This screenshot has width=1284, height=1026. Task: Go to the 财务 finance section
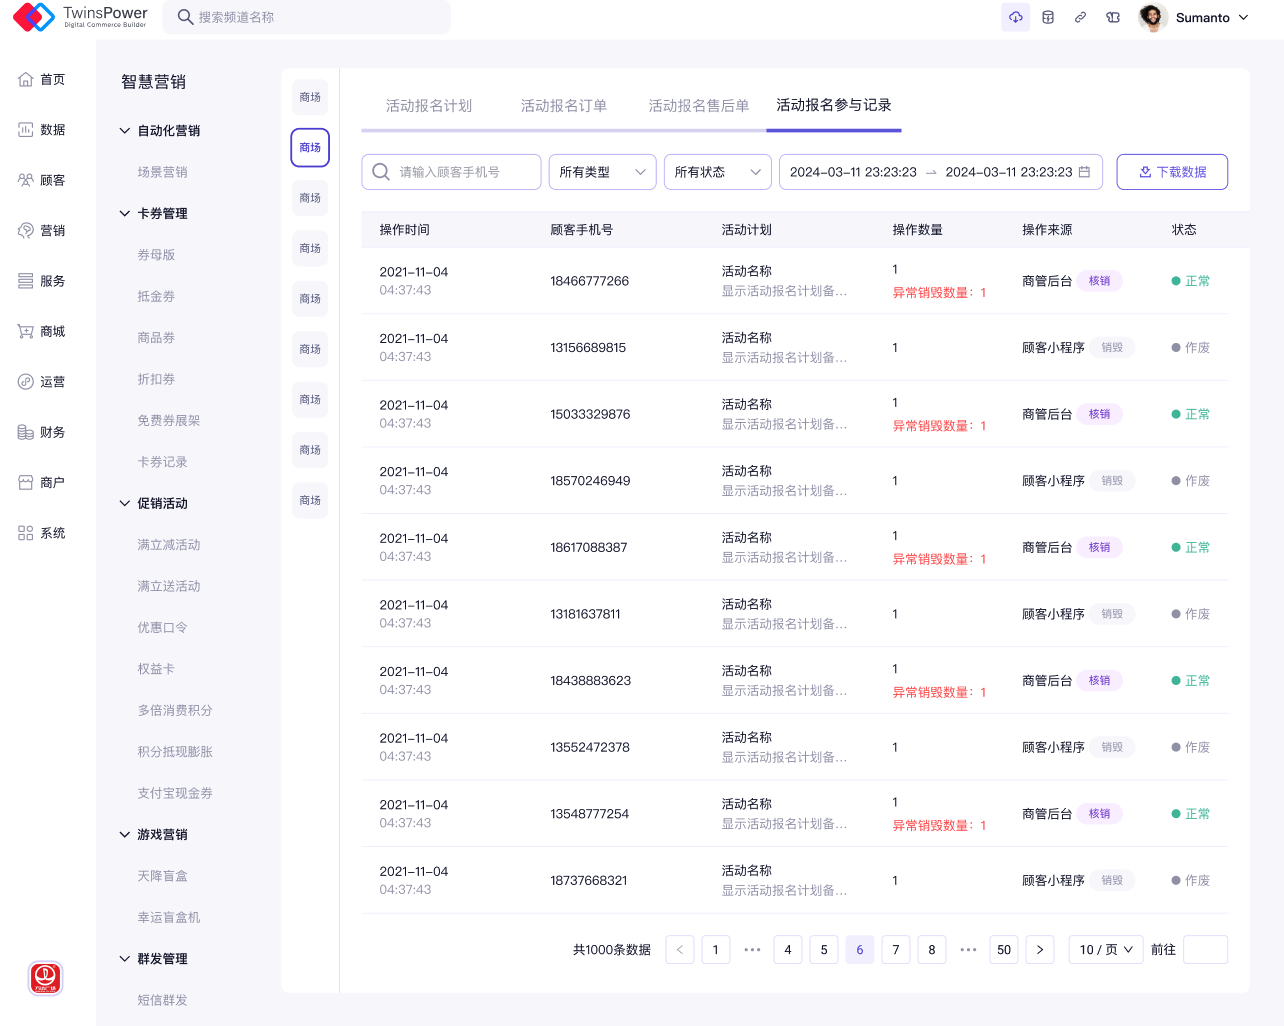click(42, 433)
